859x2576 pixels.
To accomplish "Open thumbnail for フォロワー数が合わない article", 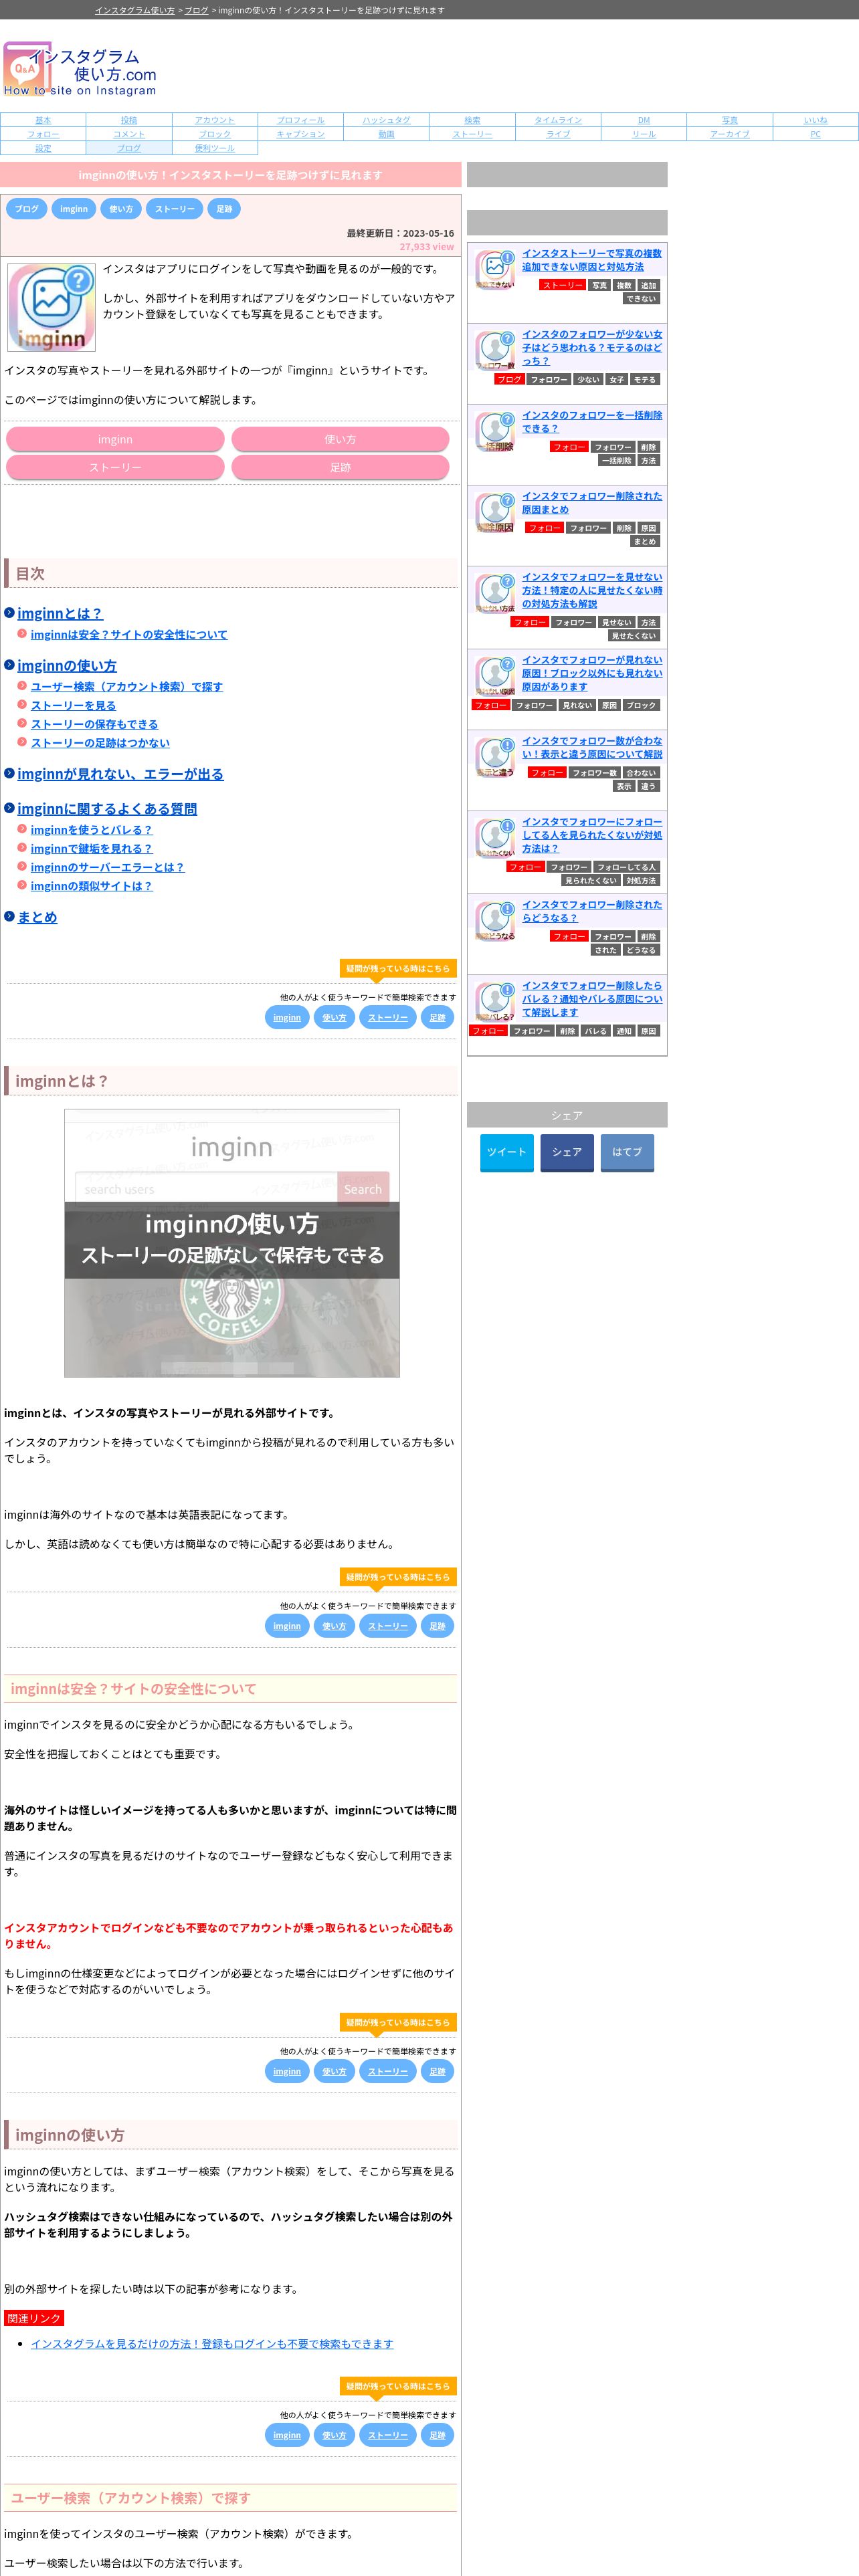I will (x=495, y=758).
